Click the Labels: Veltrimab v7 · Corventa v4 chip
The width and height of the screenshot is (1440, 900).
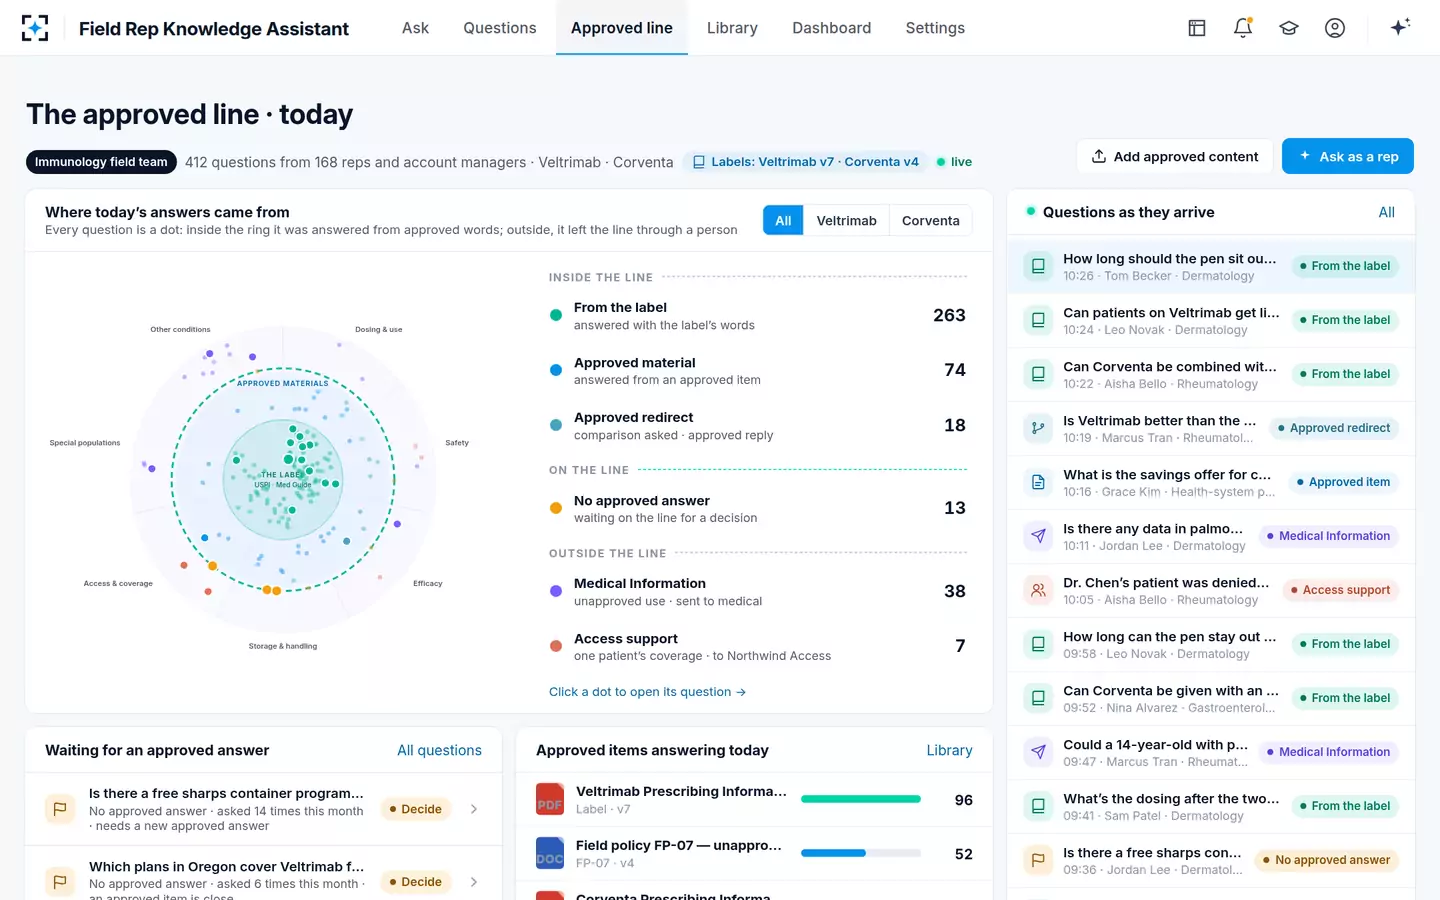805,162
